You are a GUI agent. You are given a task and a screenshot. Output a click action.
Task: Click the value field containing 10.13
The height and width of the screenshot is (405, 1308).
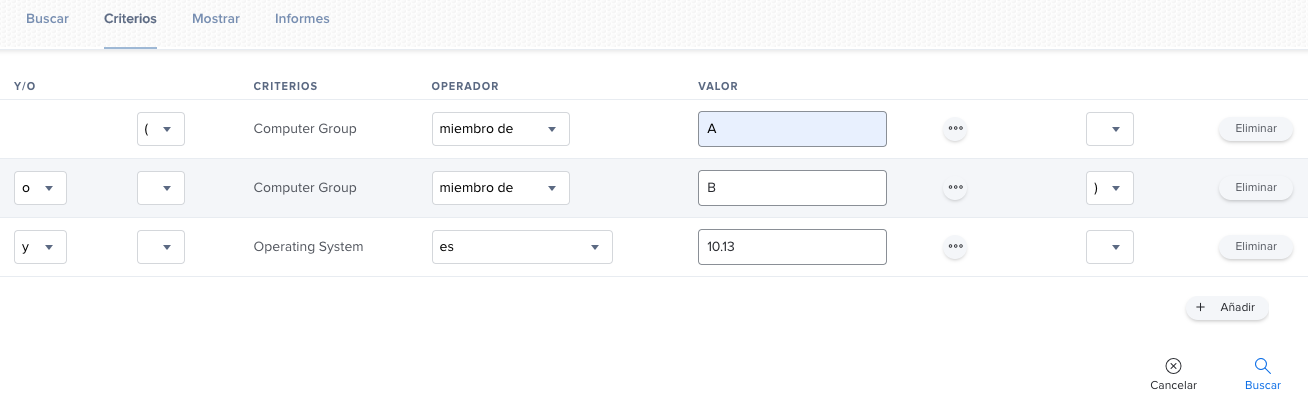click(x=792, y=247)
